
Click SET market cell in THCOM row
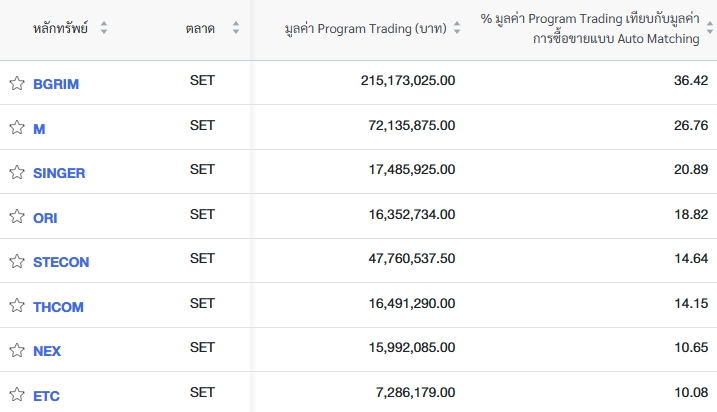coord(202,303)
